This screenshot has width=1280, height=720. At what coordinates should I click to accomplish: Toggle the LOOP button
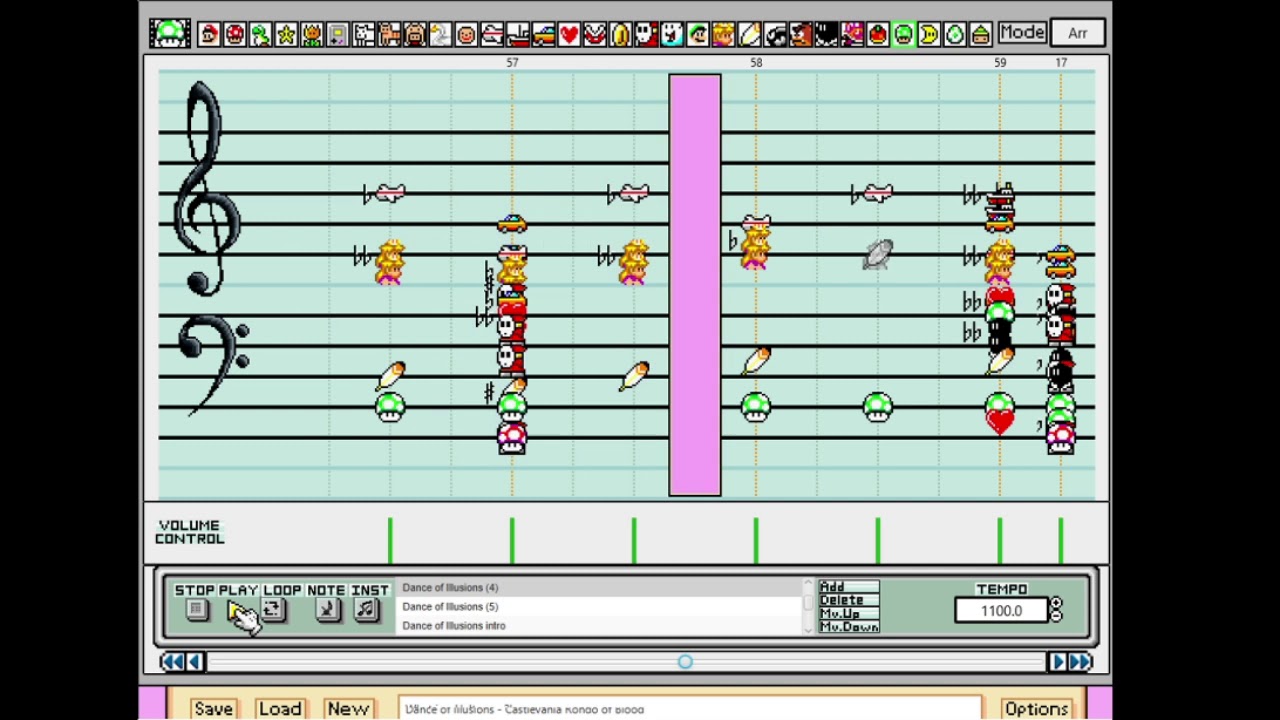(272, 610)
